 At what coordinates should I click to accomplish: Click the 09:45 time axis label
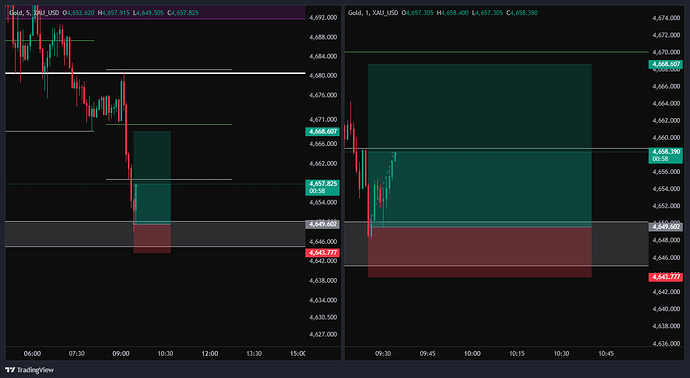click(427, 353)
